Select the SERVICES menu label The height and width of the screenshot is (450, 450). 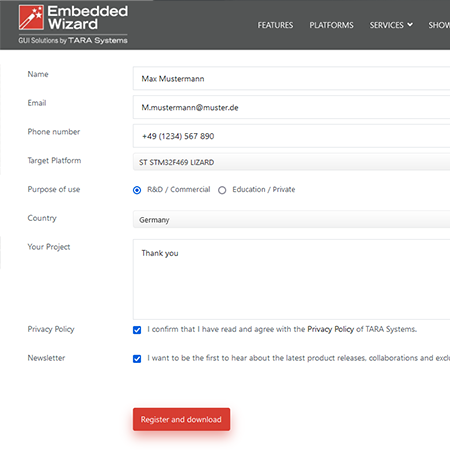click(x=386, y=25)
